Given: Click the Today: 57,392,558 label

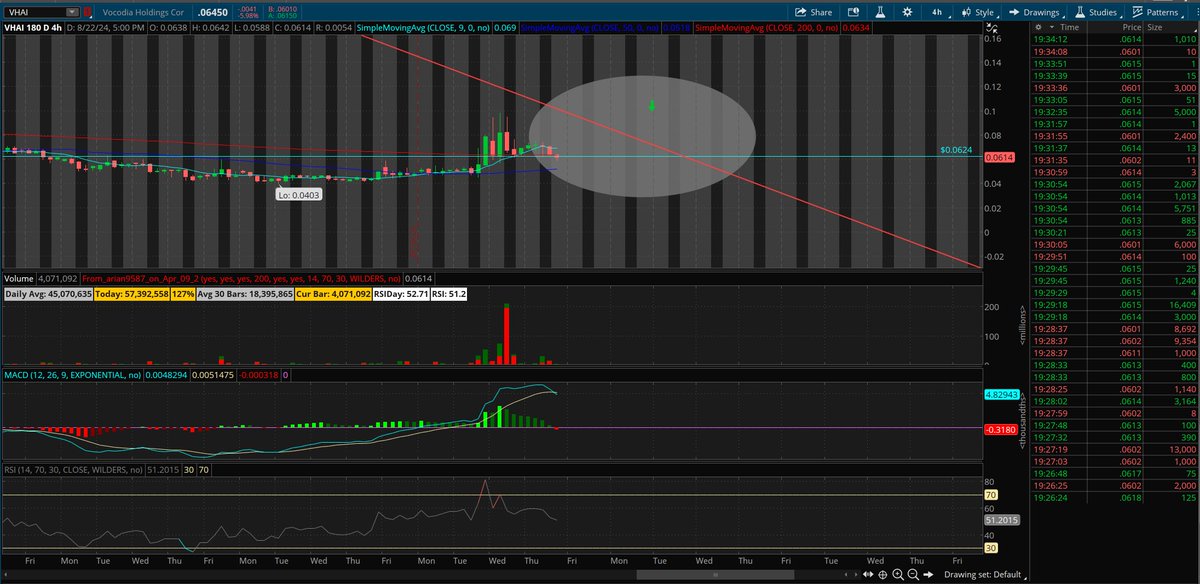Looking at the screenshot, I should tap(132, 294).
